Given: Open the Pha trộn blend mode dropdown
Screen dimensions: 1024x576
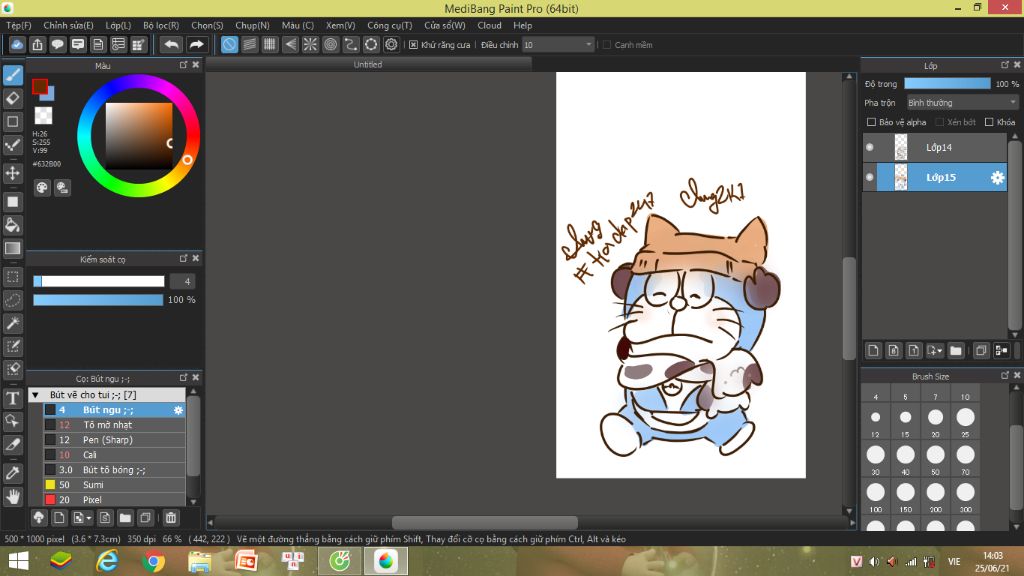Looking at the screenshot, I should click(962, 103).
